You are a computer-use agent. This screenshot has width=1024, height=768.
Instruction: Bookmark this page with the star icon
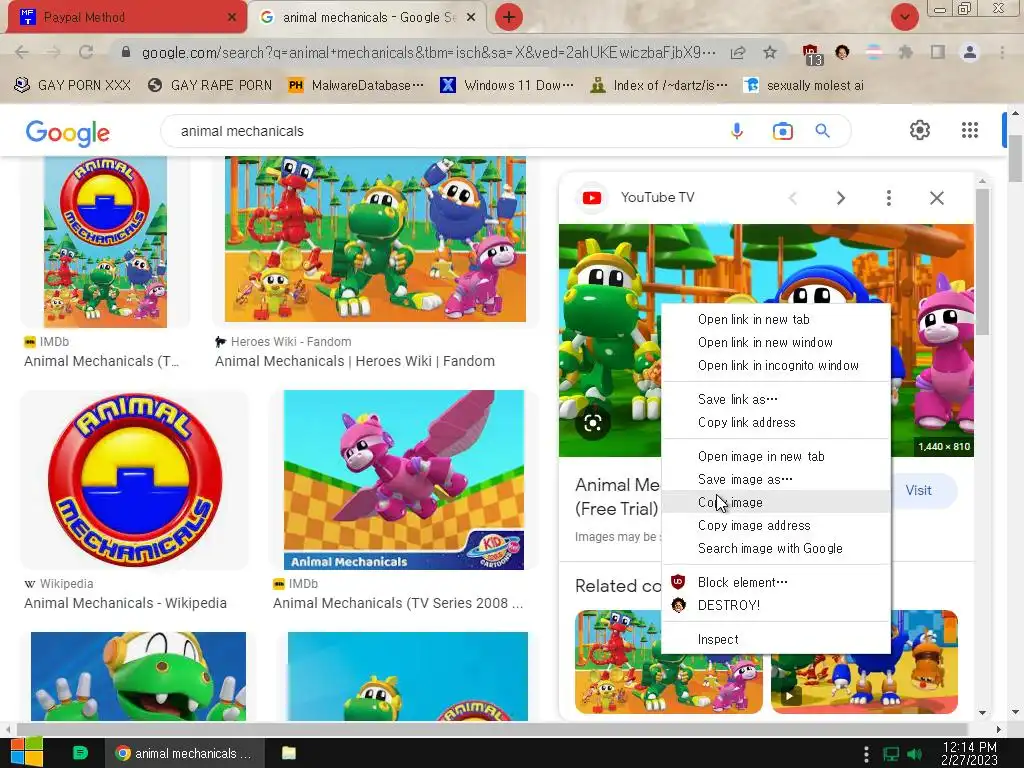[770, 52]
